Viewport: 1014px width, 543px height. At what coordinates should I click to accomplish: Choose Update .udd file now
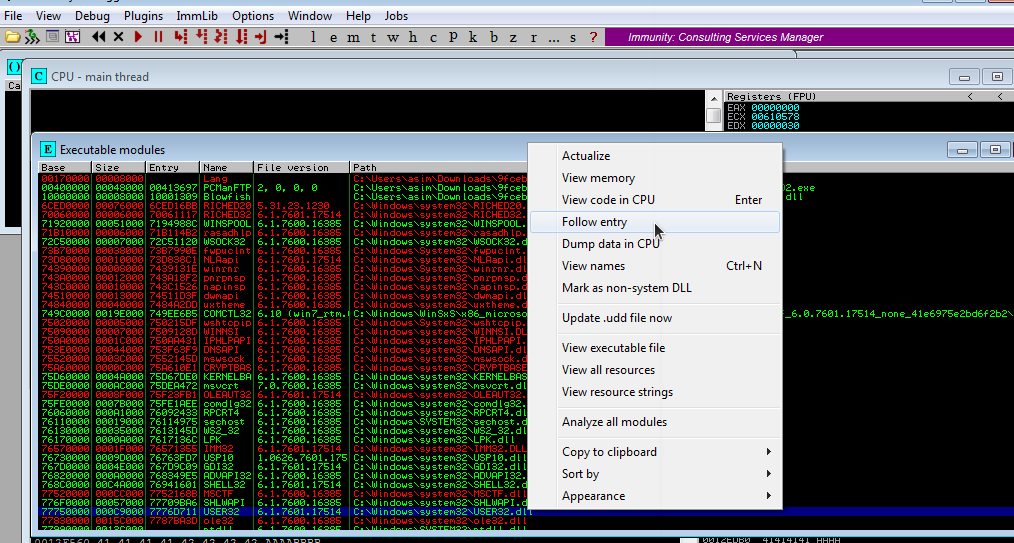tap(654, 318)
